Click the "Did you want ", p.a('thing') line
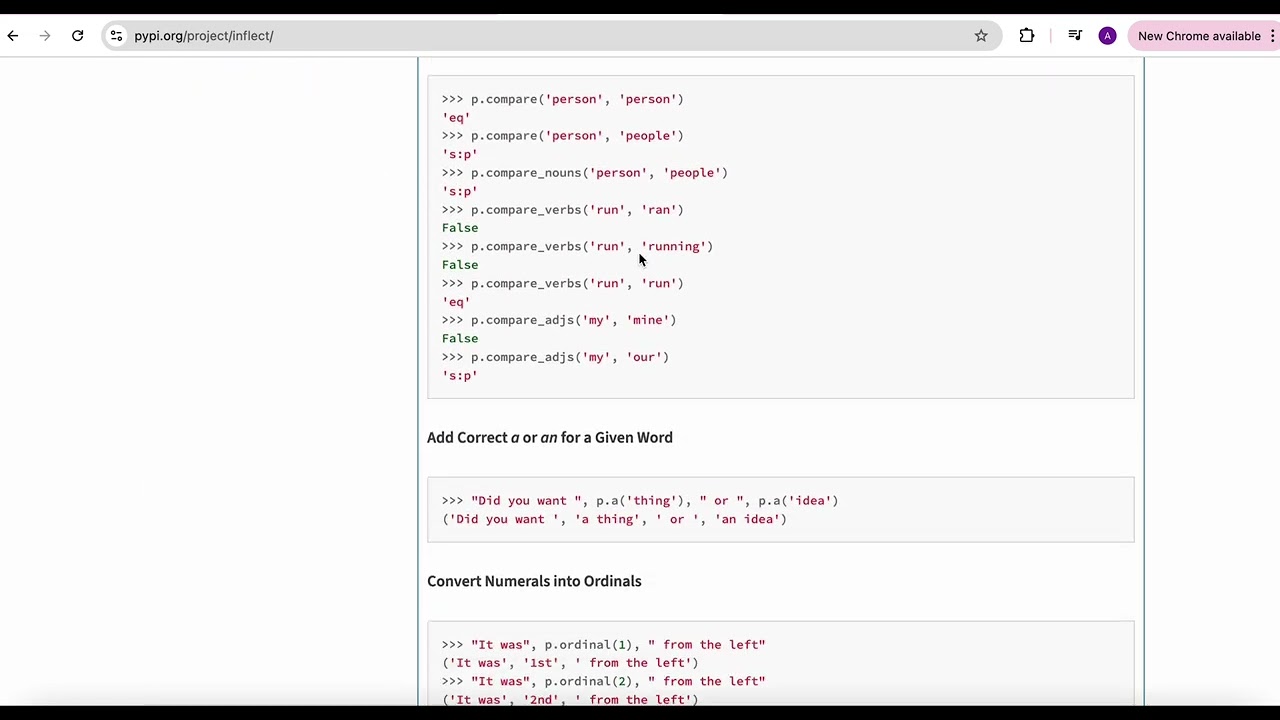The height and width of the screenshot is (720, 1280). tap(640, 501)
